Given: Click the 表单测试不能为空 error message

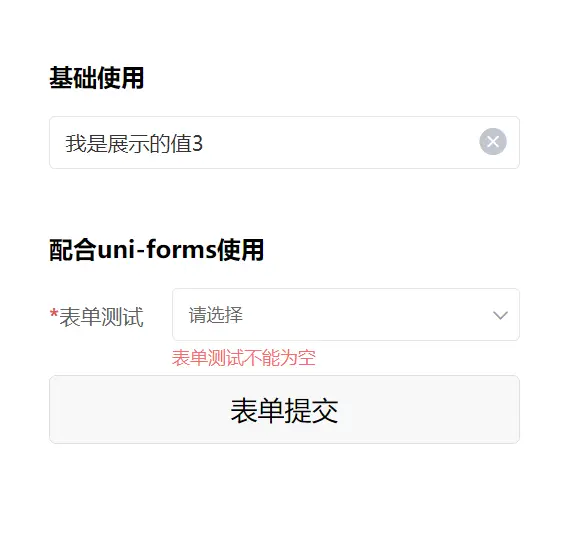Looking at the screenshot, I should click(x=243, y=358).
